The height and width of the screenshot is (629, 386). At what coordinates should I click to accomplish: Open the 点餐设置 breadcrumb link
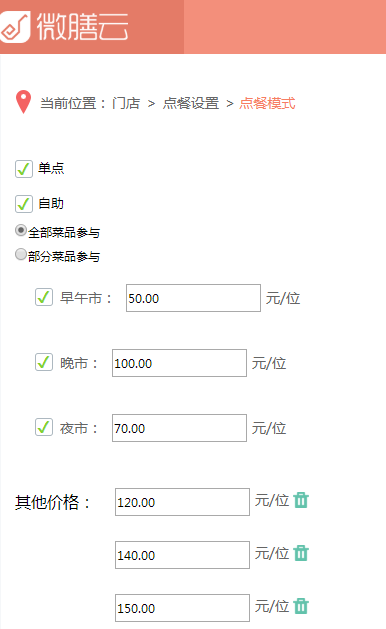pos(191,103)
